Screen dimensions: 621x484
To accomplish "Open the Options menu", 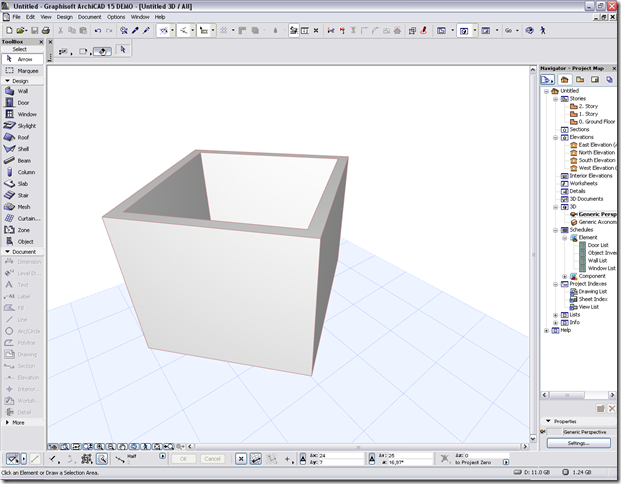I will click(x=116, y=17).
